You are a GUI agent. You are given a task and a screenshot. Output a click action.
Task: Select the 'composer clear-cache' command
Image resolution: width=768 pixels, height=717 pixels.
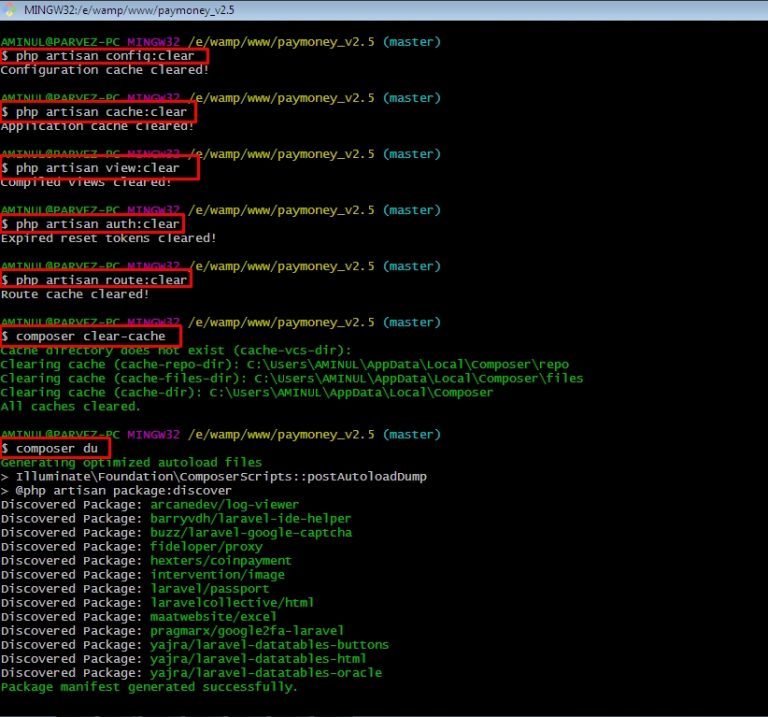point(90,336)
